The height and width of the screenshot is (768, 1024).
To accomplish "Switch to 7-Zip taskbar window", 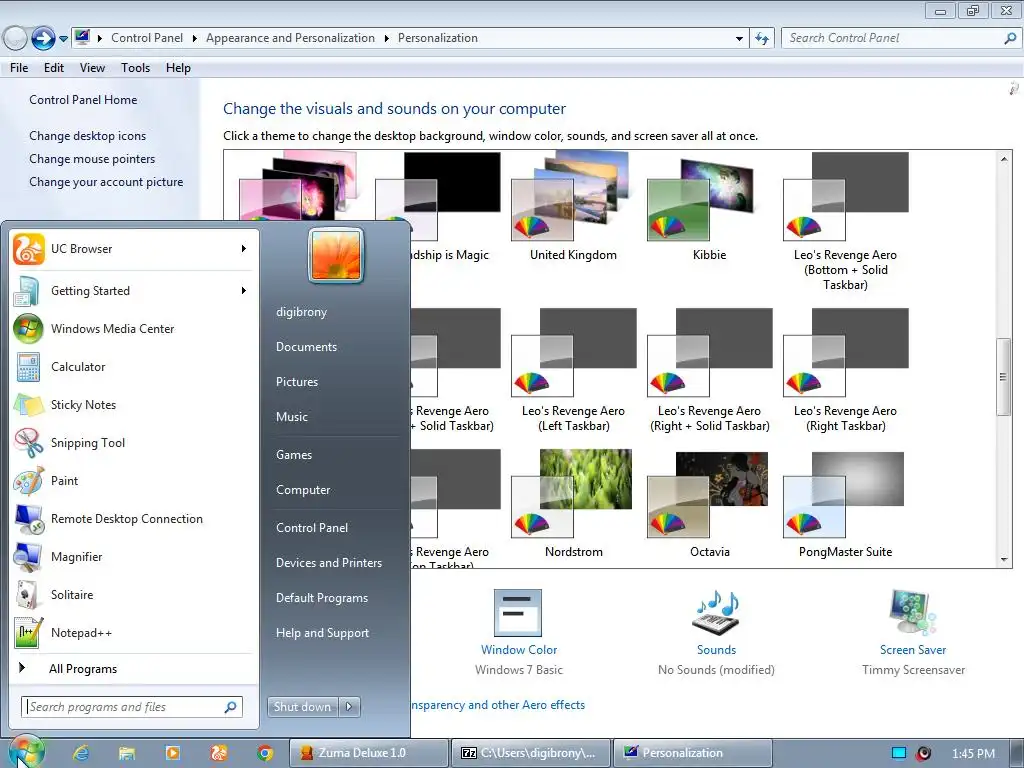I will pyautogui.click(x=530, y=753).
